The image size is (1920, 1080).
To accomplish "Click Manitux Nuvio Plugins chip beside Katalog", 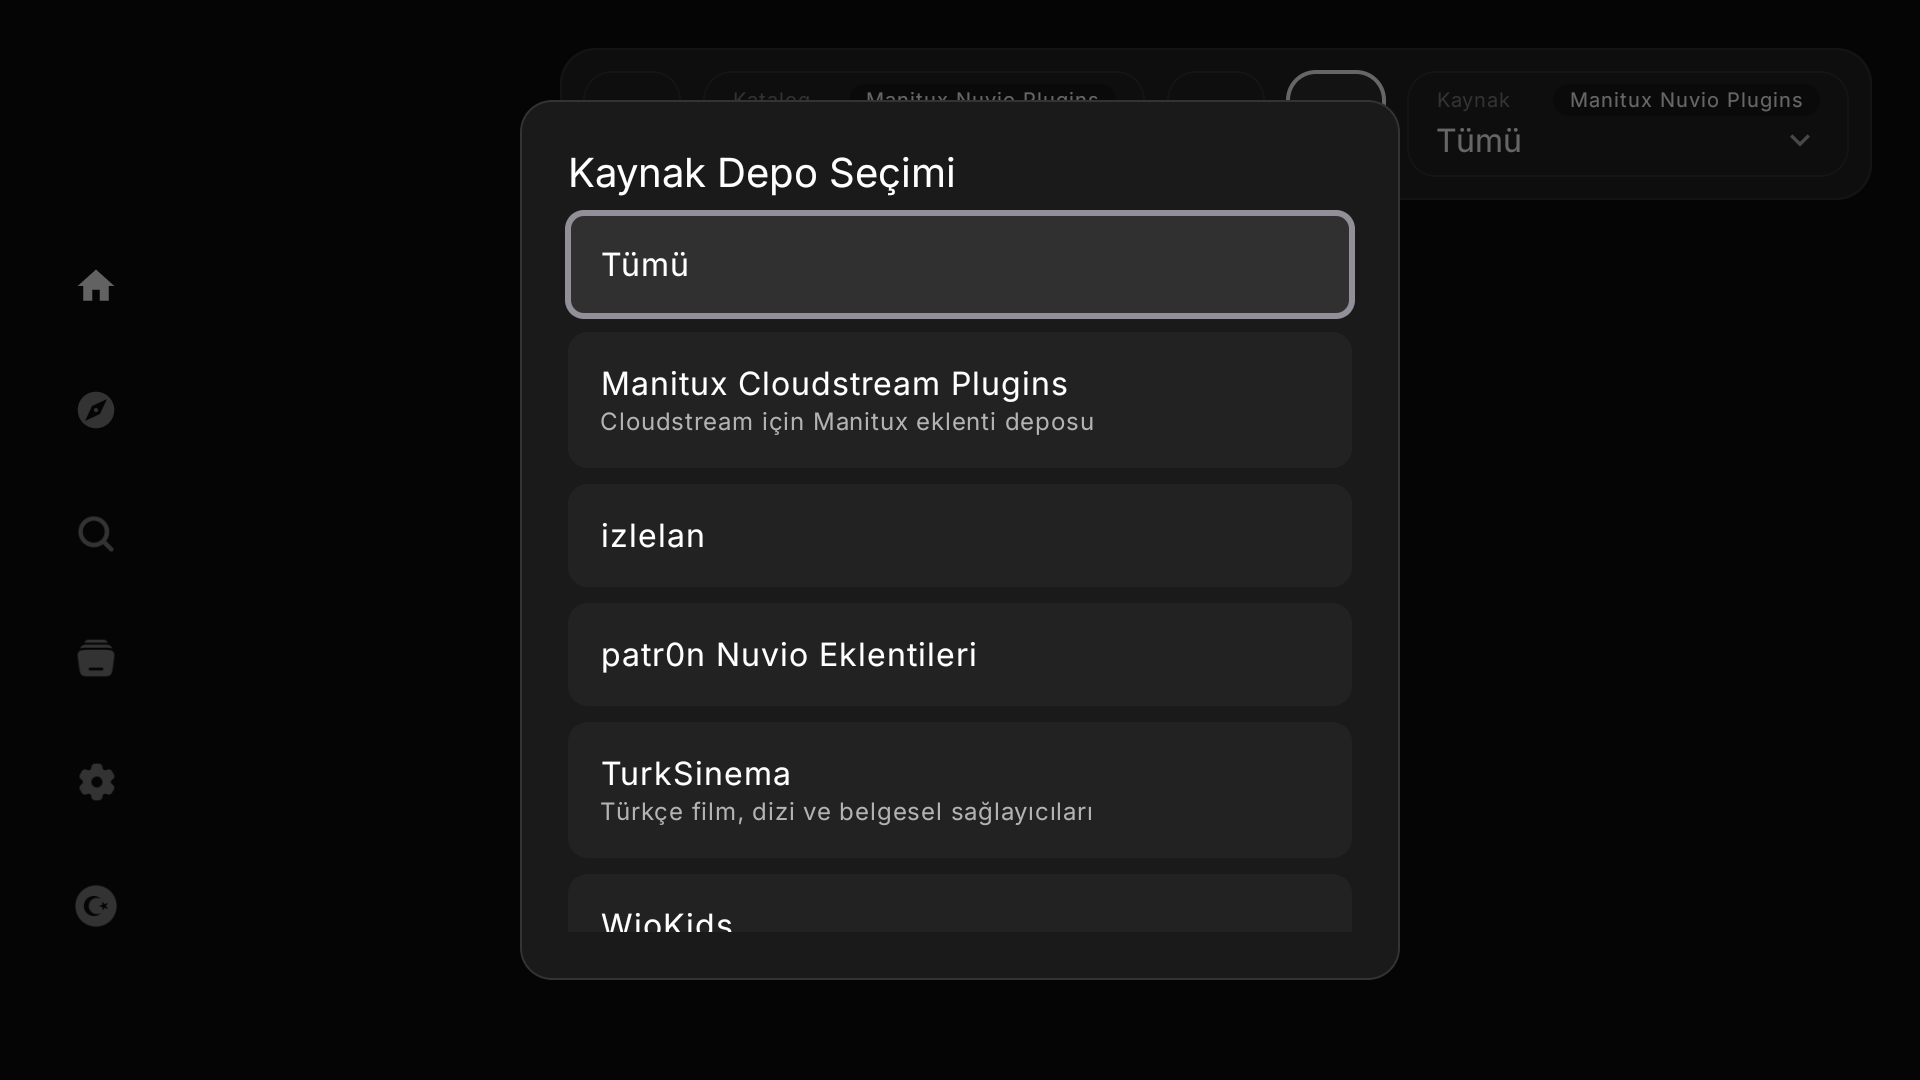I will click(982, 94).
